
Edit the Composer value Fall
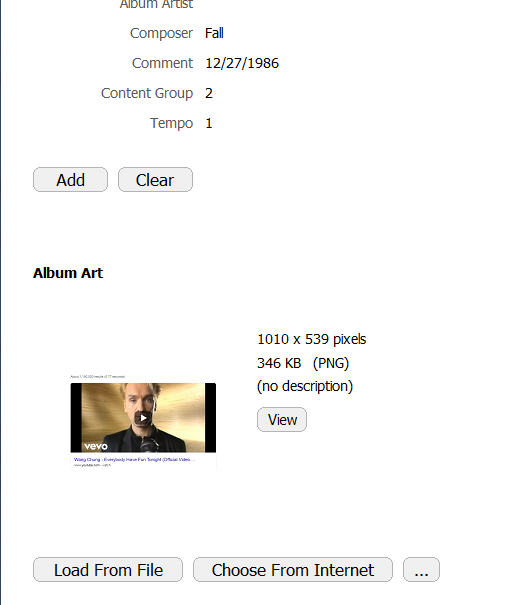coord(214,33)
